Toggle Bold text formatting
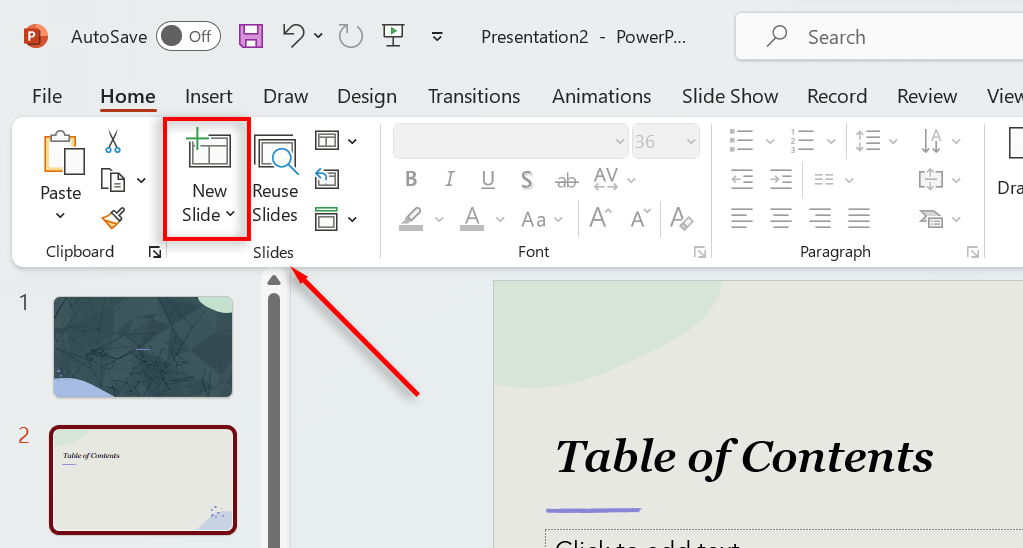1023x548 pixels. [x=411, y=180]
